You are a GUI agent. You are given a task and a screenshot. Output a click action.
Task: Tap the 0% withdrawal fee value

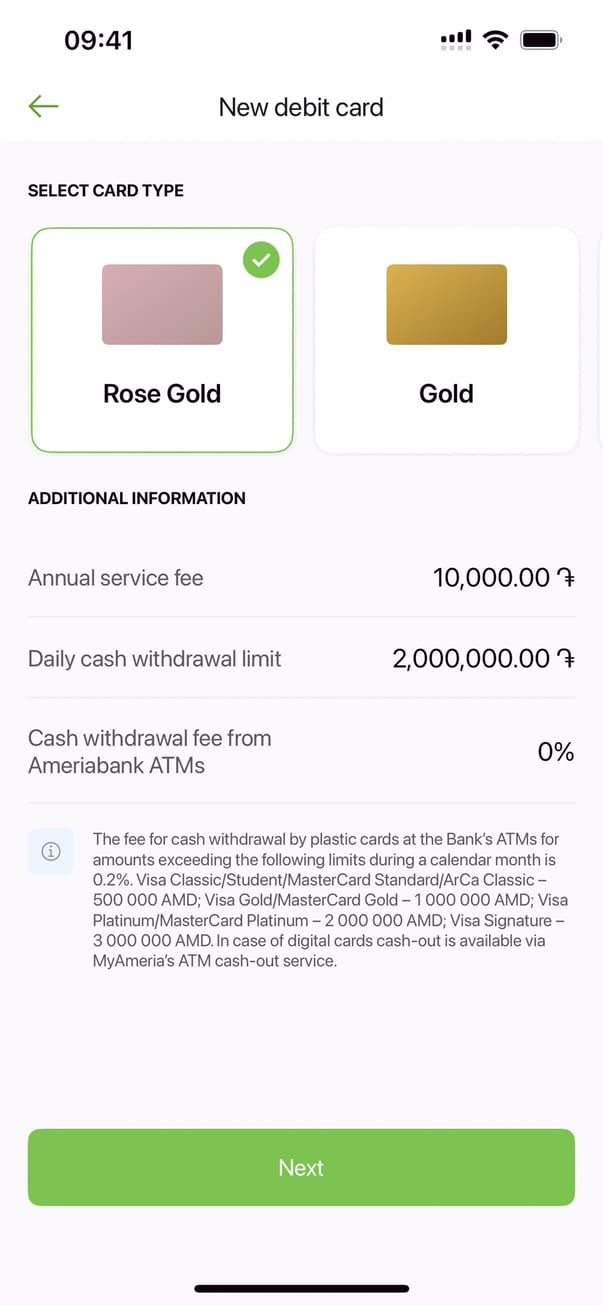point(555,752)
